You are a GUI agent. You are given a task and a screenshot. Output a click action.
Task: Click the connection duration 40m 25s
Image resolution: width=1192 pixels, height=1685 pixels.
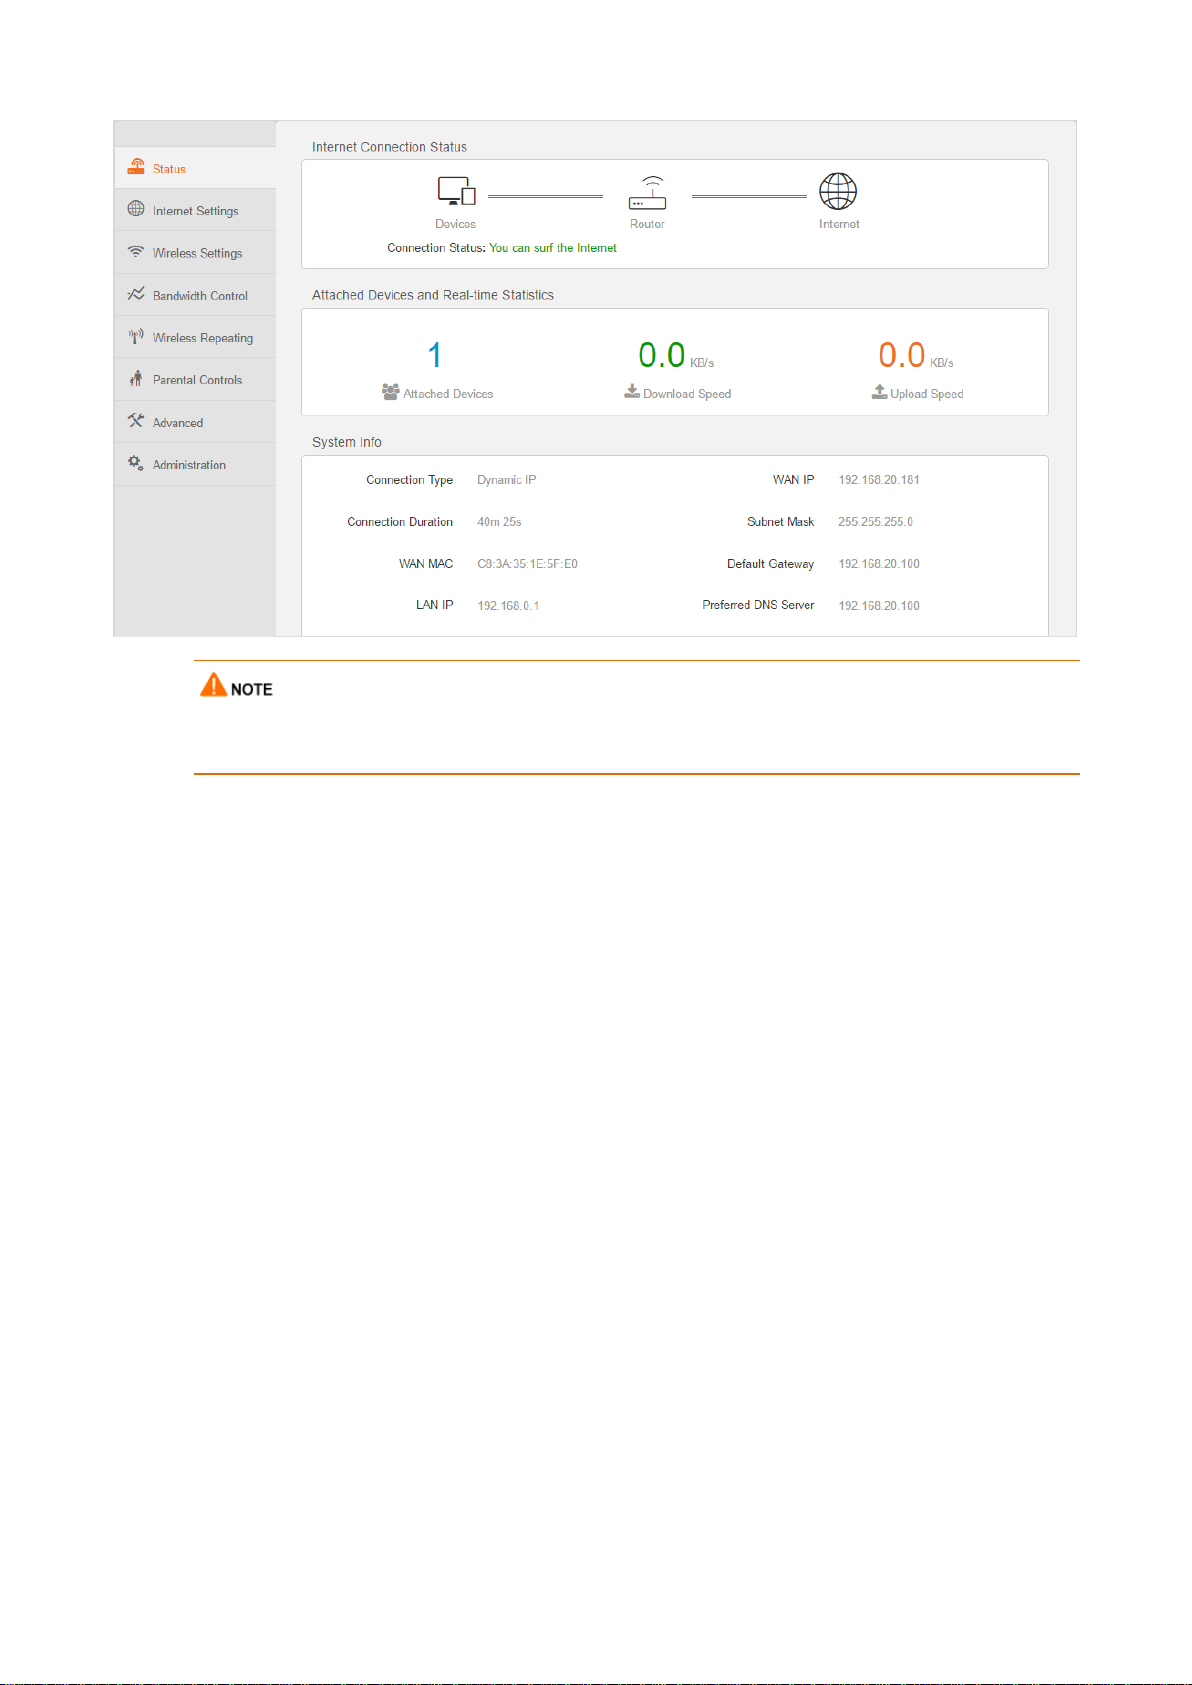tap(499, 522)
